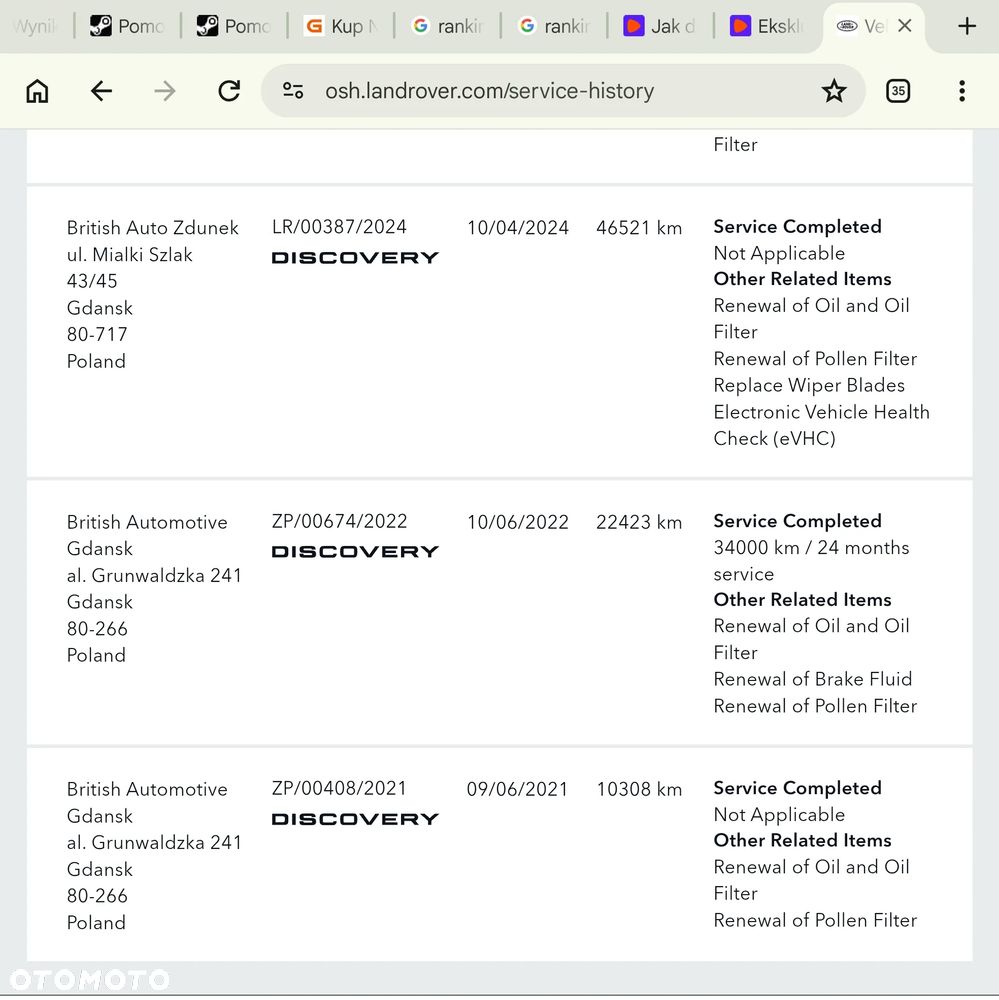The width and height of the screenshot is (999, 1000).
Task: Click Electronic Vehicle Health Check item
Action: coord(821,425)
